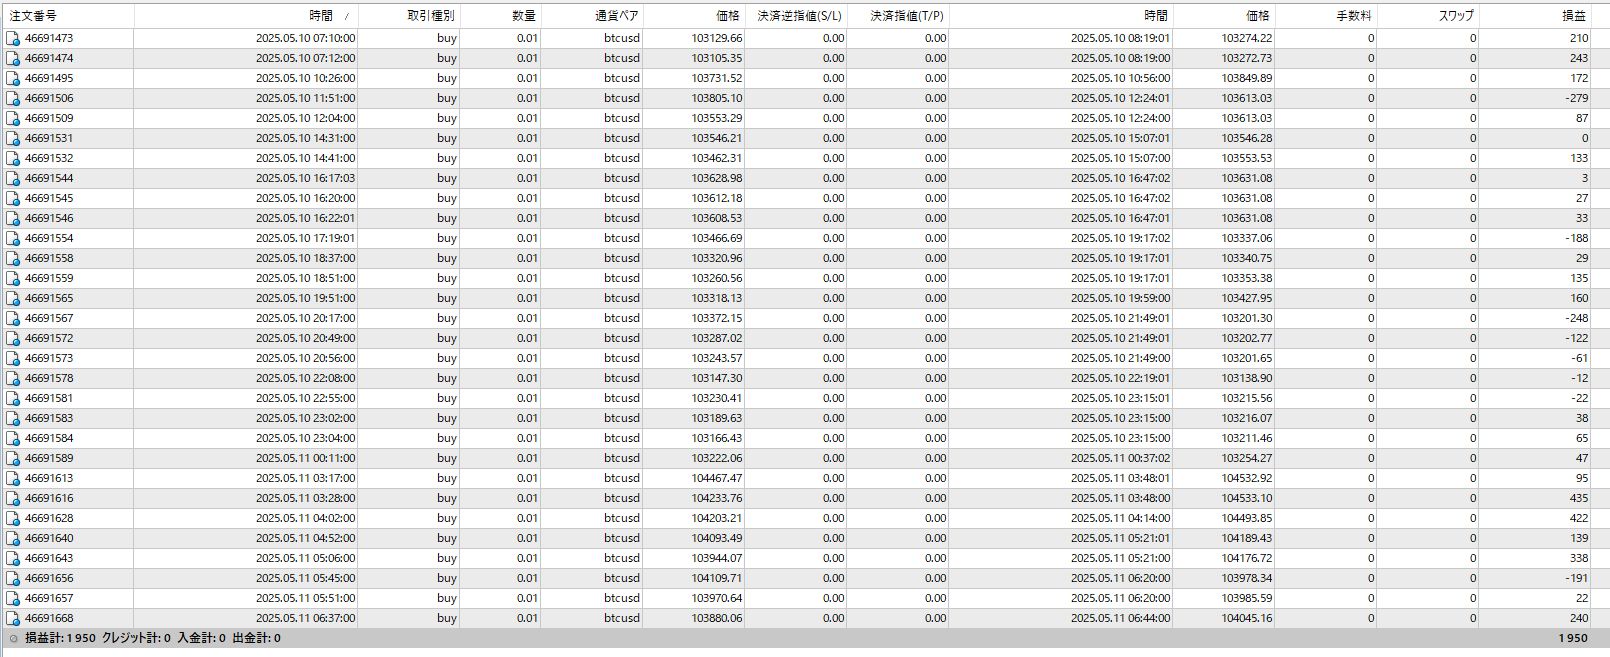Click close time 2025.05.10 19:59:00
Screen dimensions: 1610x657
coord(1120,298)
